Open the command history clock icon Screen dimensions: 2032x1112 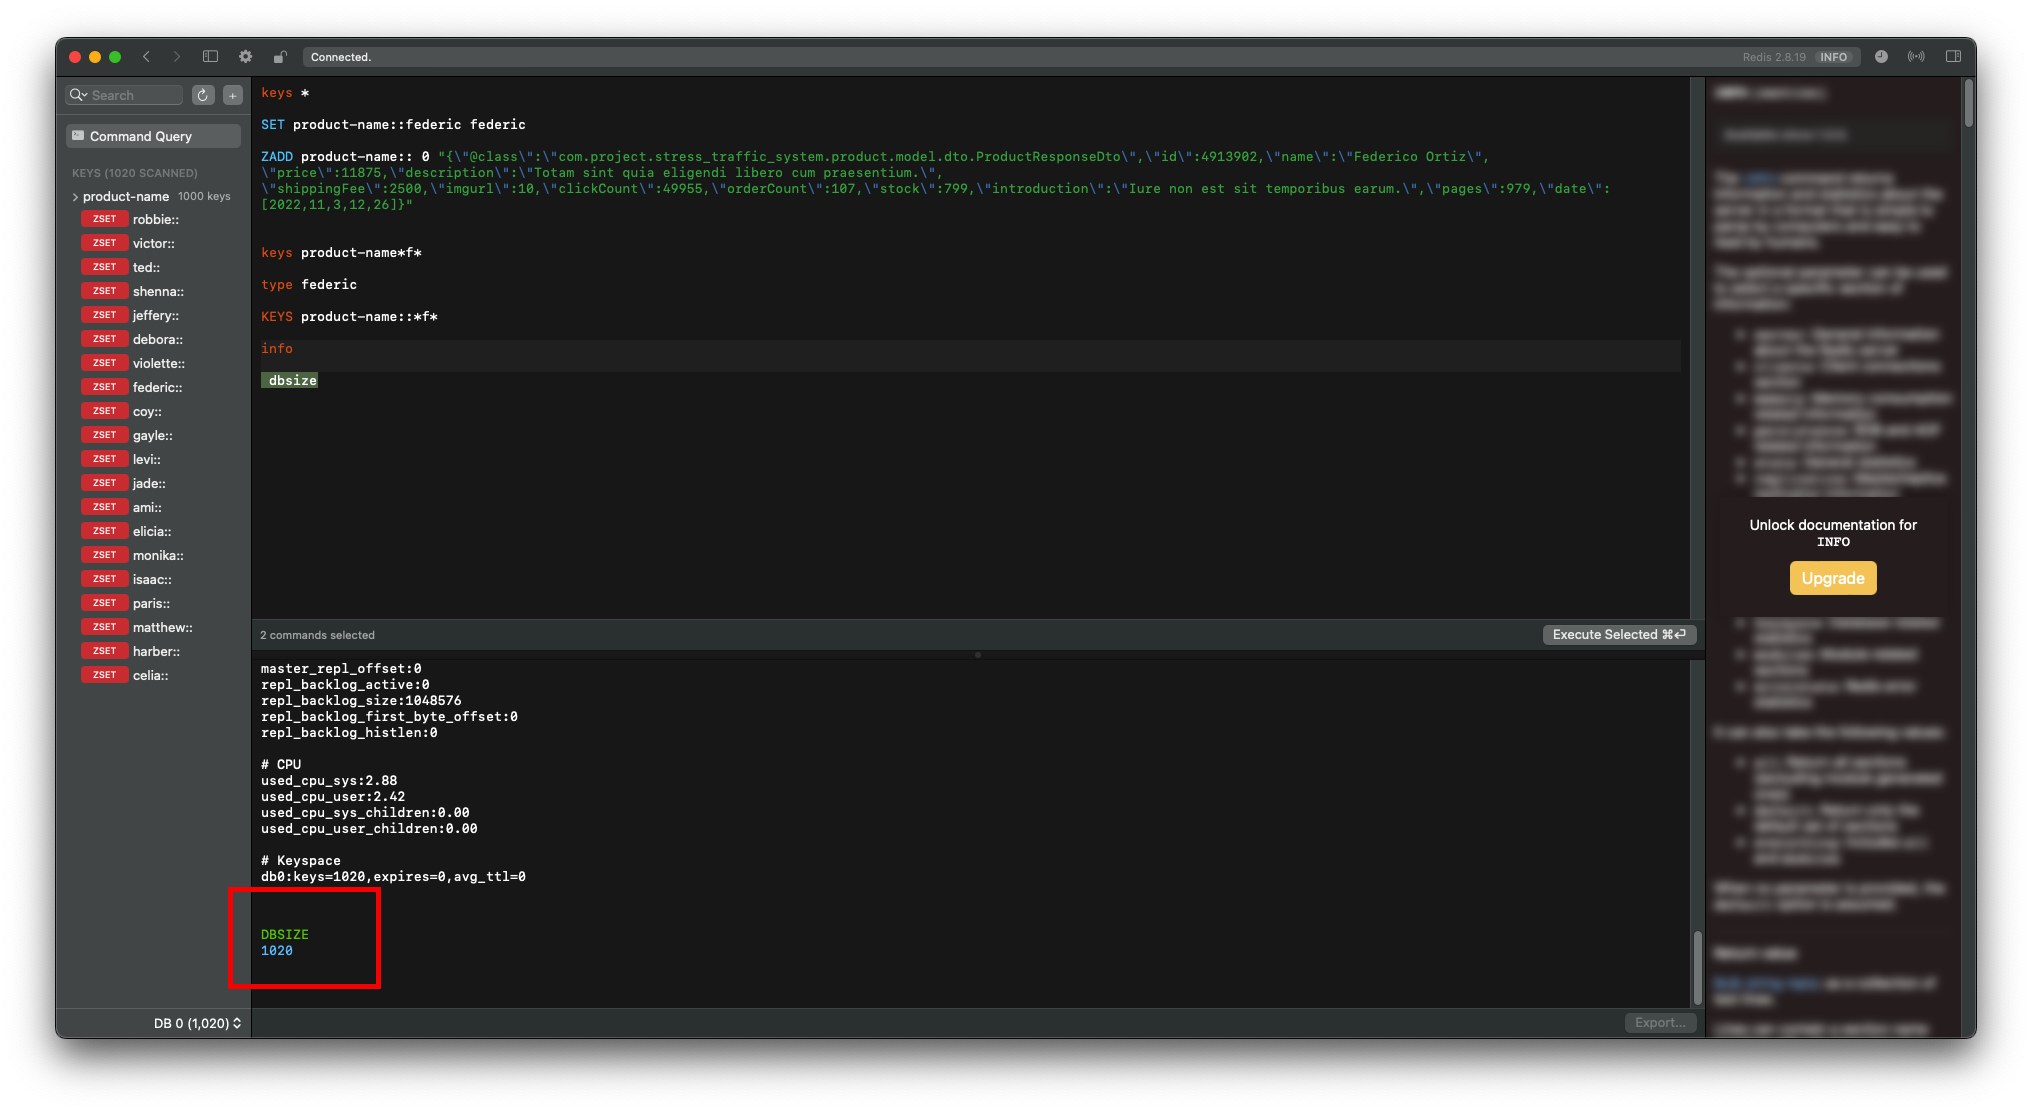1881,57
